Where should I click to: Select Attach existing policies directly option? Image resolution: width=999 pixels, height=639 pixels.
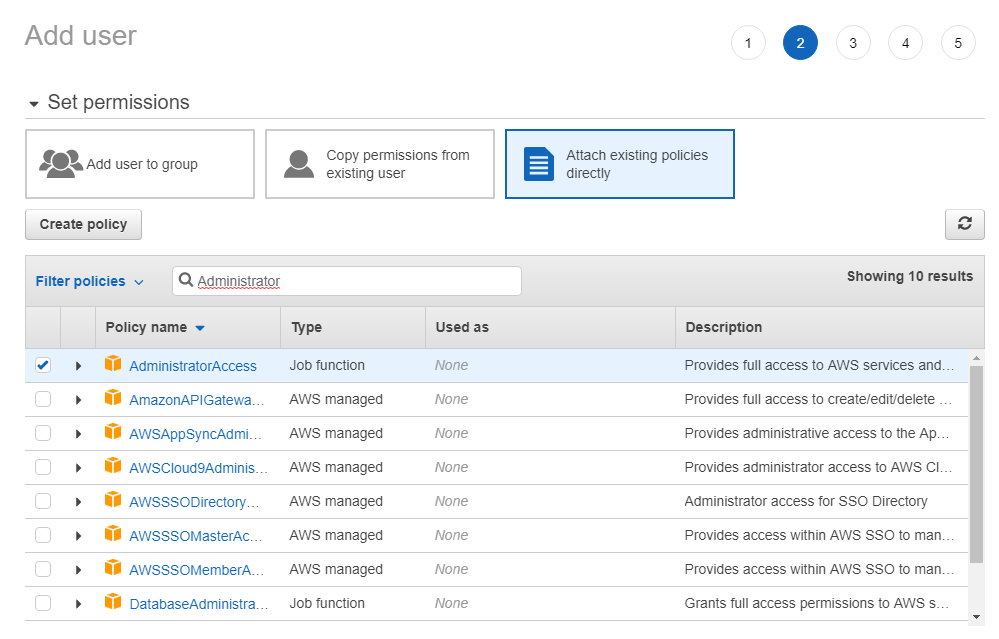click(620, 164)
